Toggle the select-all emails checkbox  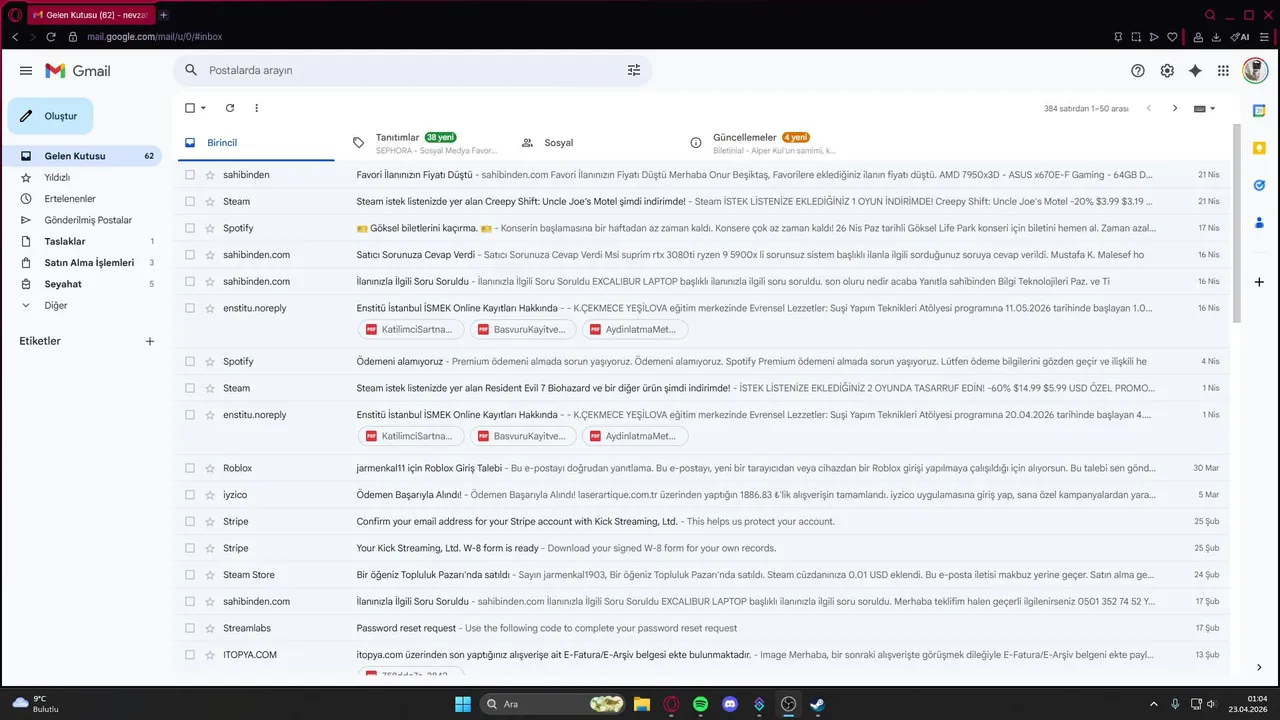[x=190, y=108]
